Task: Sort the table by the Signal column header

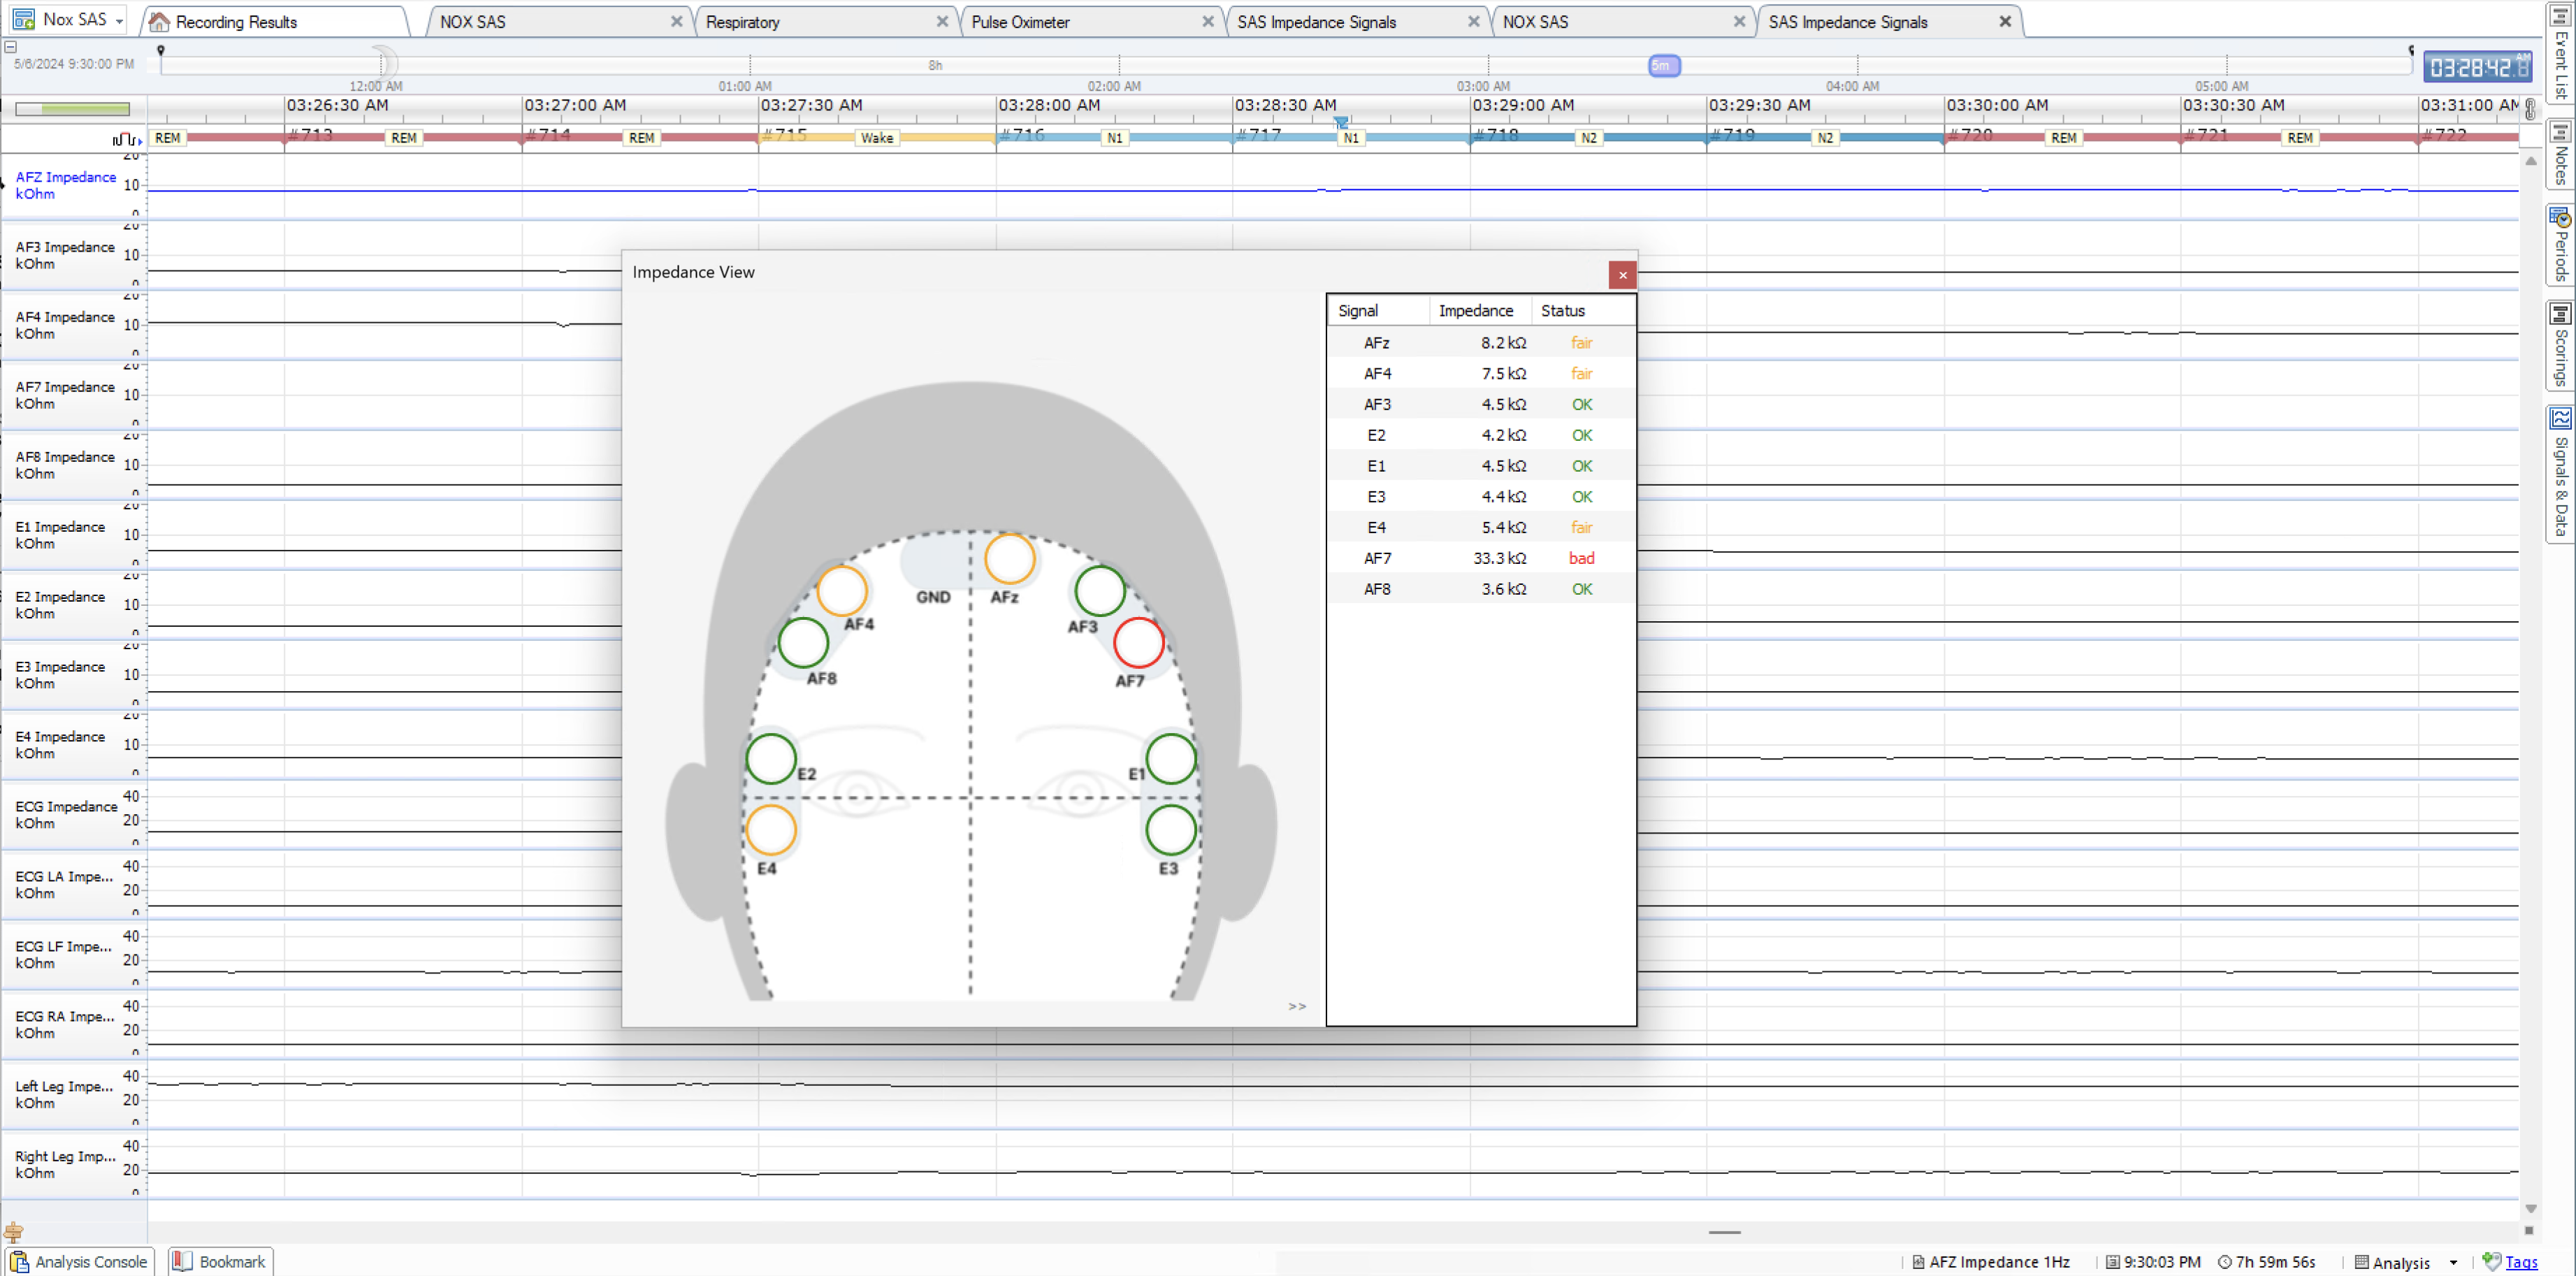Action: [x=1379, y=311]
